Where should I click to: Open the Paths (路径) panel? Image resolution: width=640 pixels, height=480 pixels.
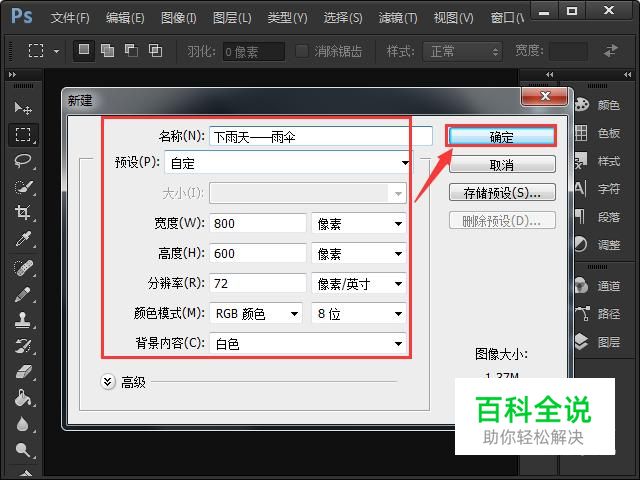pyautogui.click(x=598, y=314)
